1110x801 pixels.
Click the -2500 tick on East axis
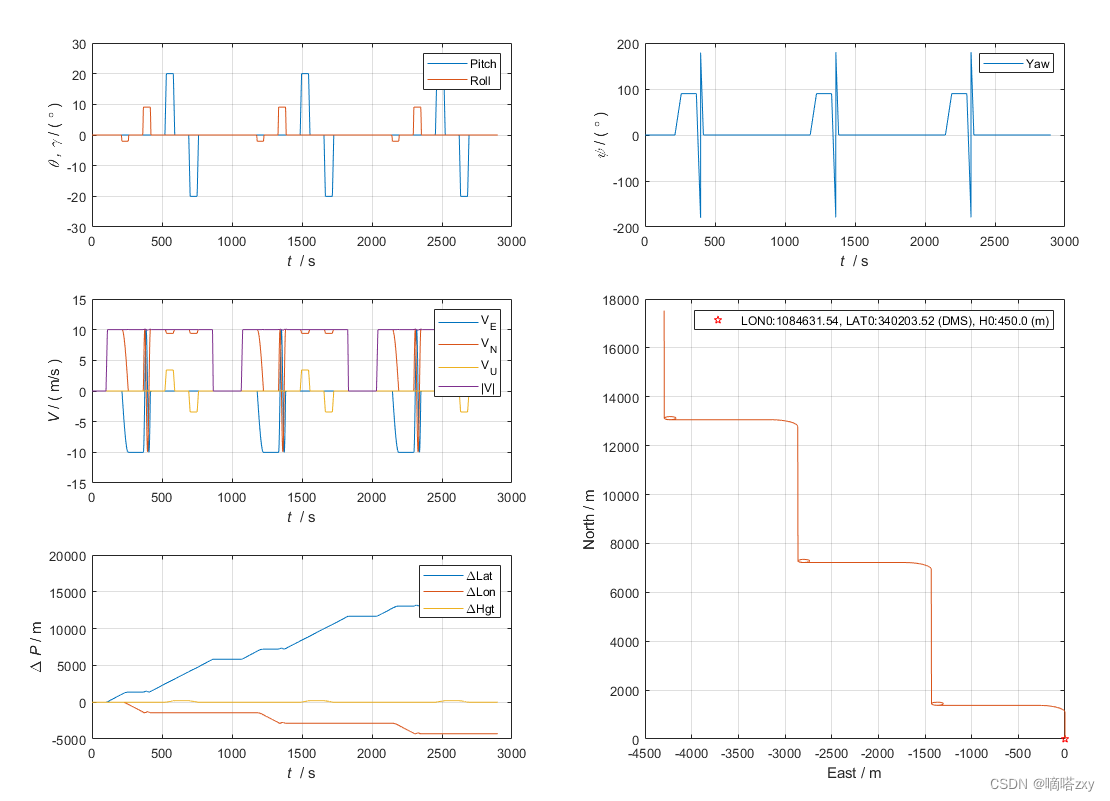[x=831, y=754]
